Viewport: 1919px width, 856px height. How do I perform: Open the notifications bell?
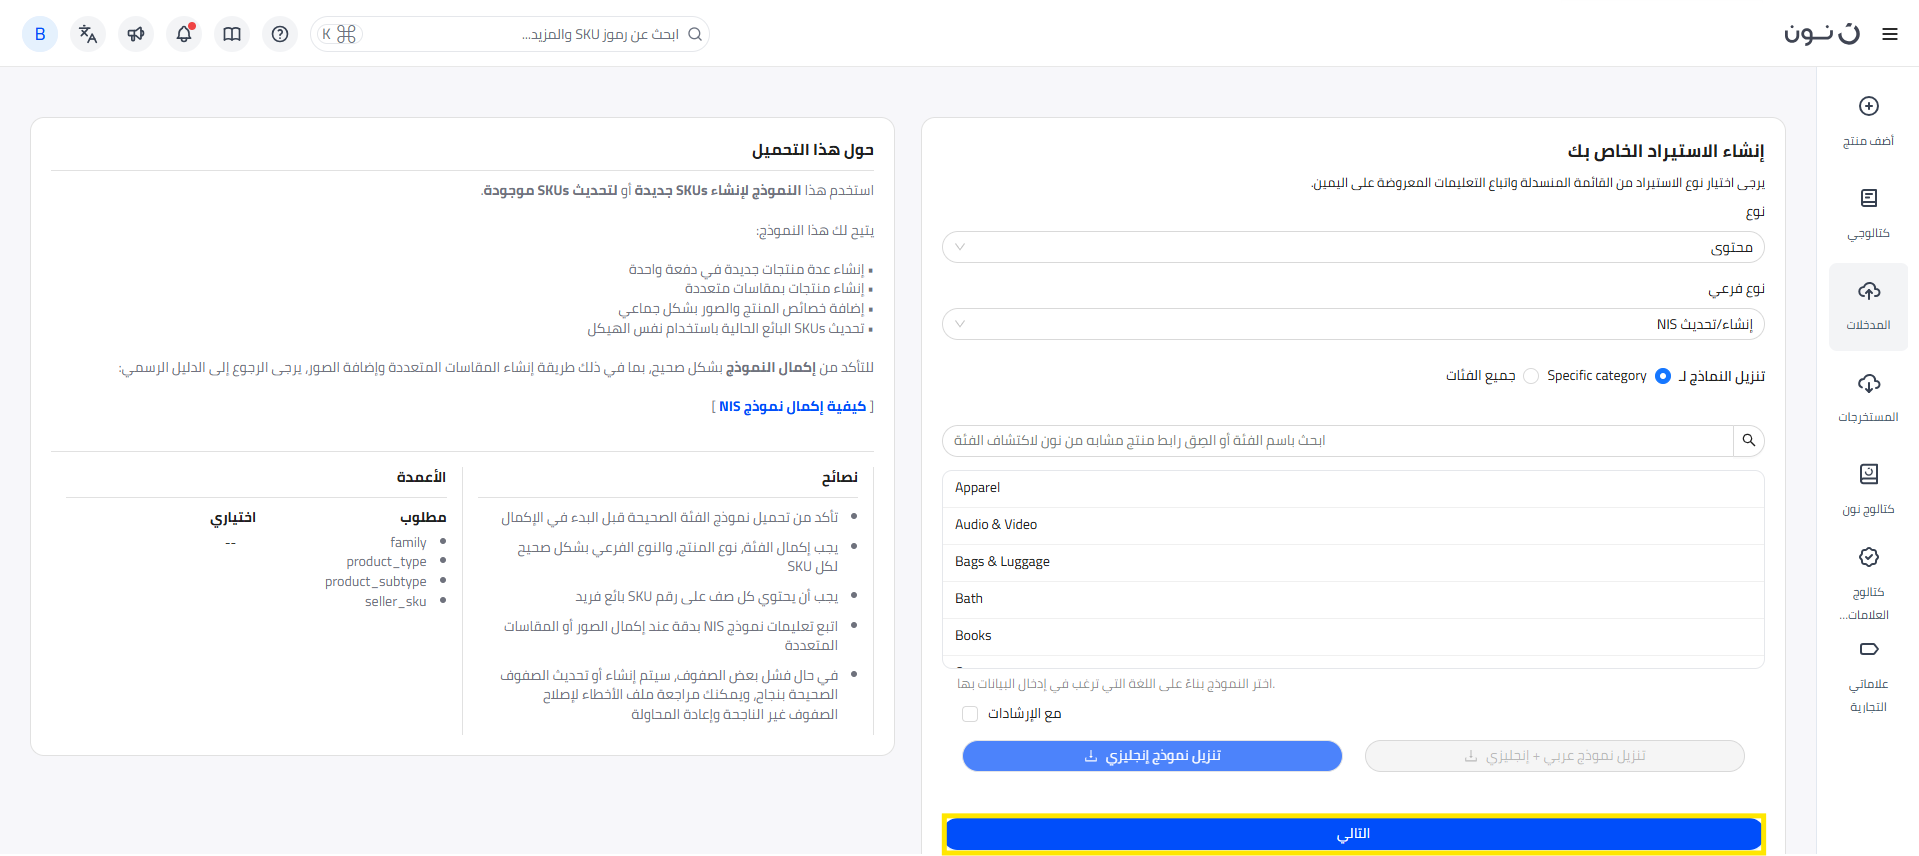tap(184, 34)
